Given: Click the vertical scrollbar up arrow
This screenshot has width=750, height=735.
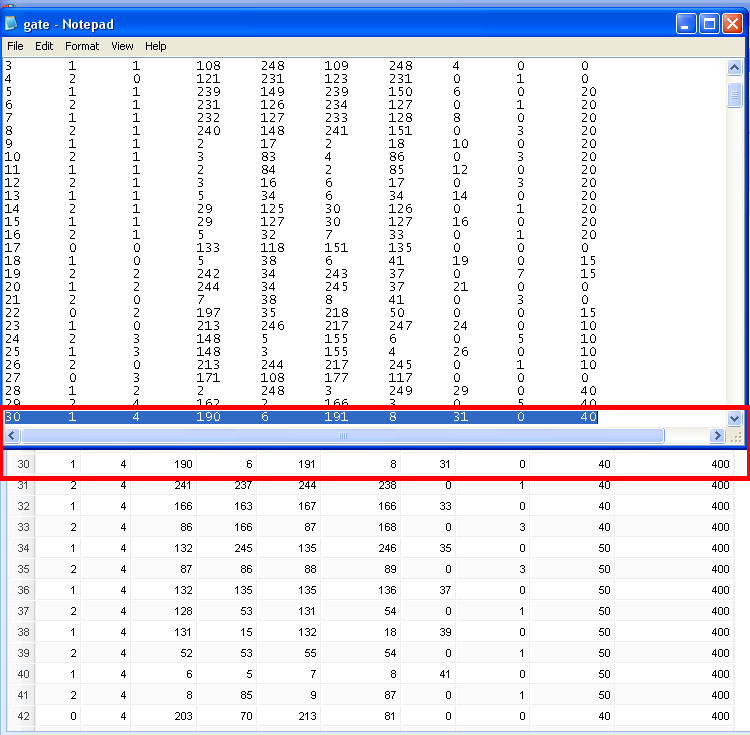Looking at the screenshot, I should (734, 68).
